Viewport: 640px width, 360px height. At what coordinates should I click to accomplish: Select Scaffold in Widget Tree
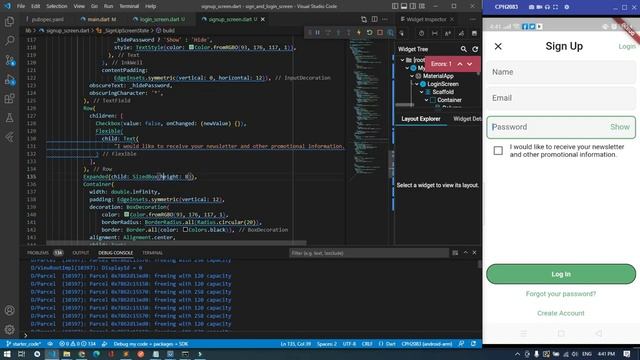pyautogui.click(x=443, y=92)
